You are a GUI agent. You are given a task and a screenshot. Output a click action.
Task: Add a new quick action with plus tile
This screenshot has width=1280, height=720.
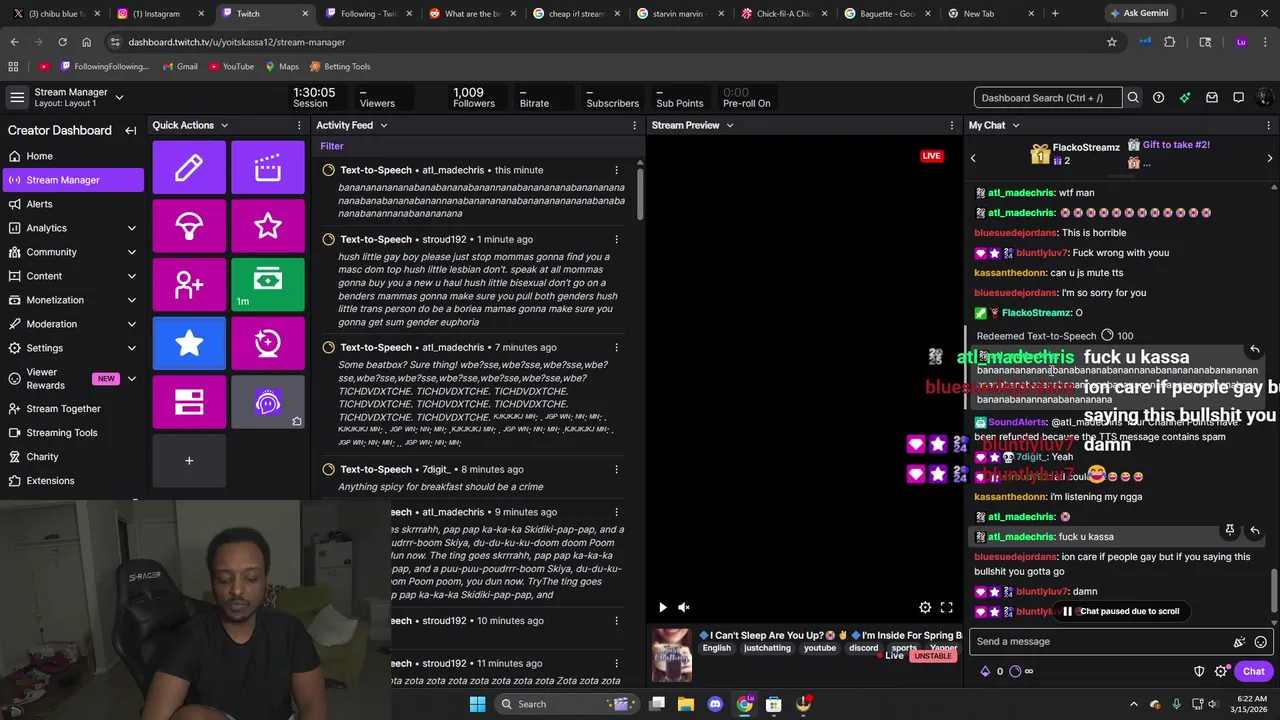[189, 461]
